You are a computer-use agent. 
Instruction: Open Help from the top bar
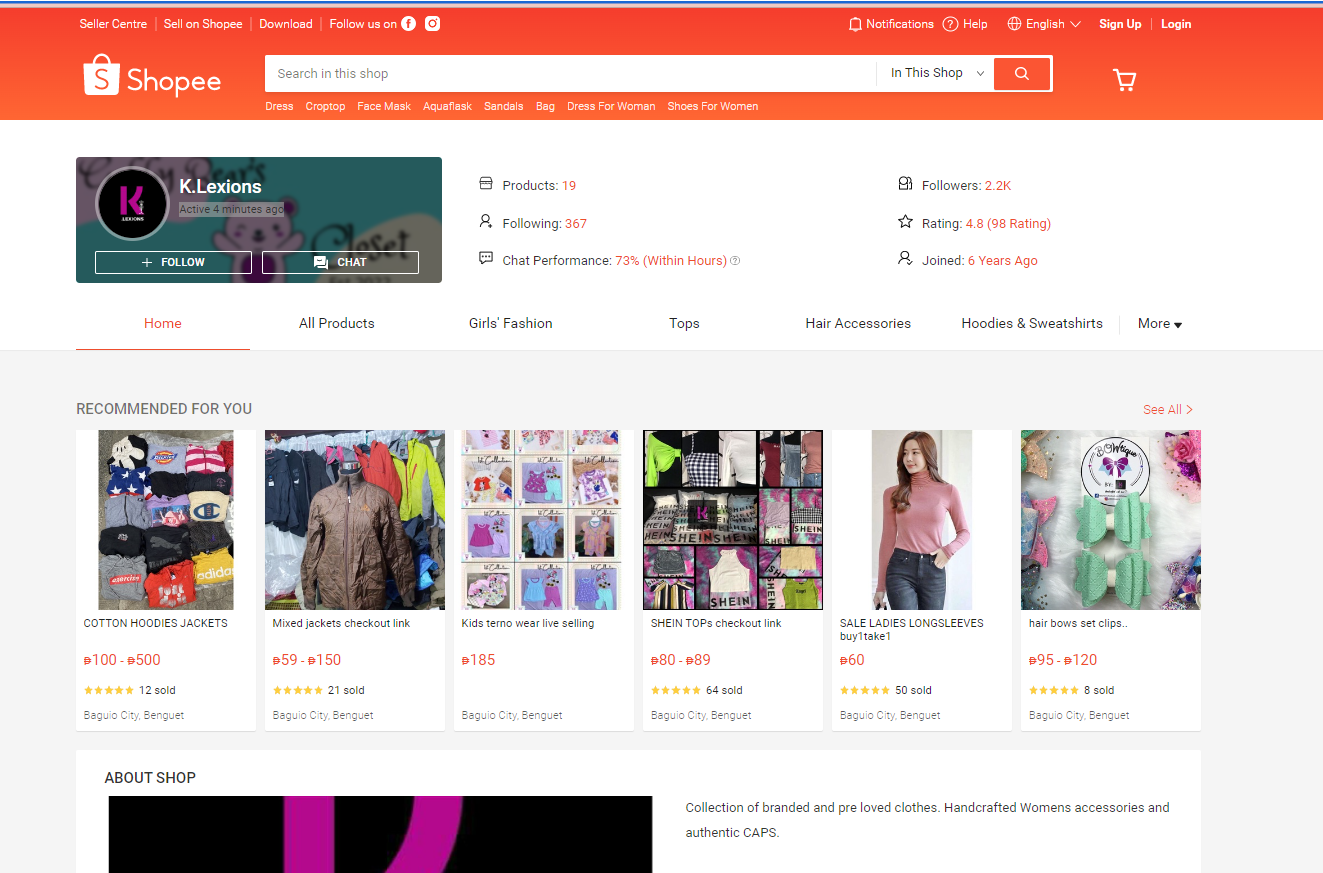coord(965,24)
